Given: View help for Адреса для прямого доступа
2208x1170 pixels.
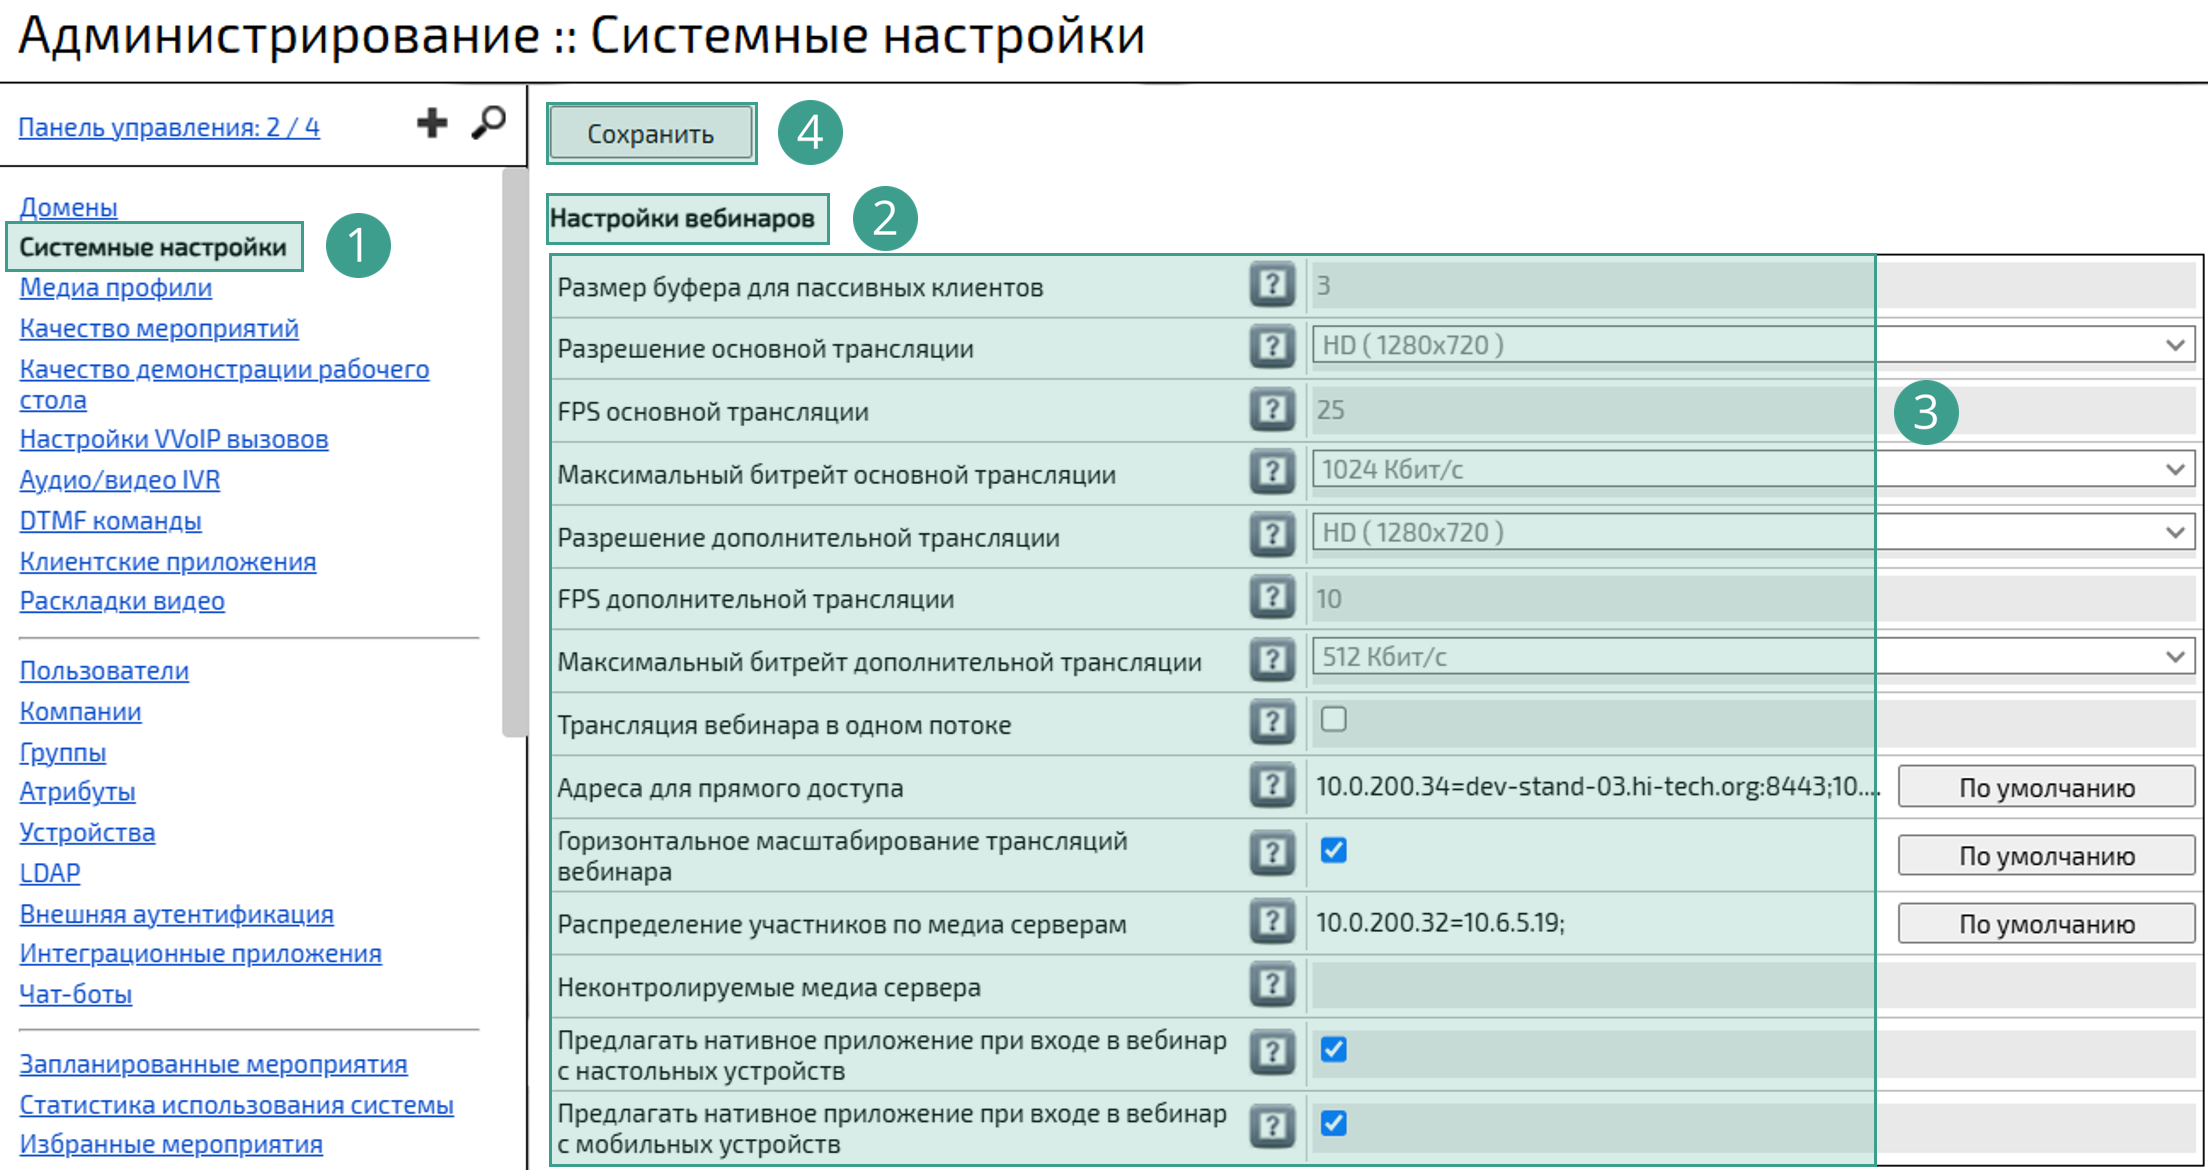Looking at the screenshot, I should click(1271, 786).
